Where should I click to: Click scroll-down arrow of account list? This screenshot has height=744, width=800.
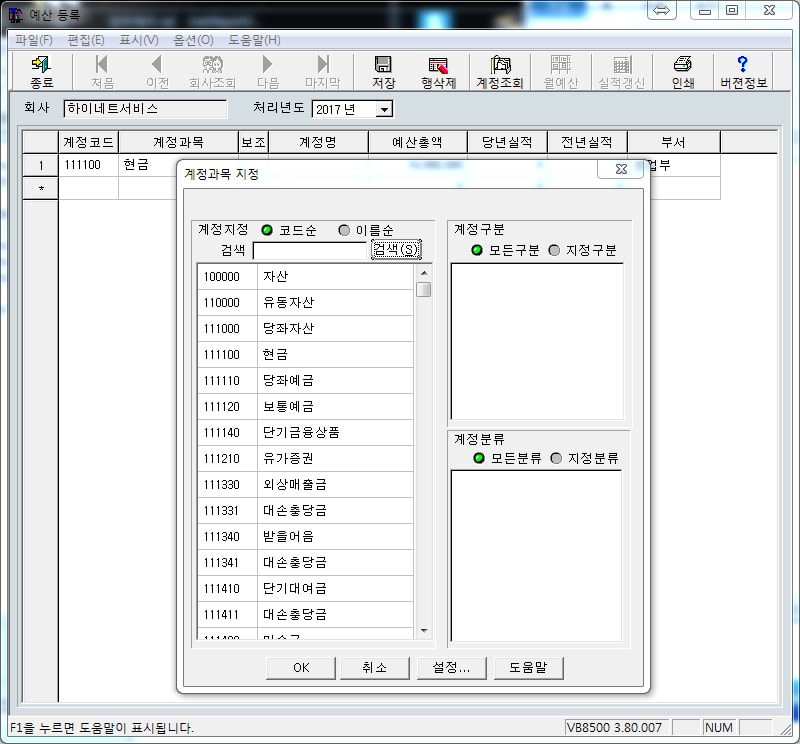point(424,631)
